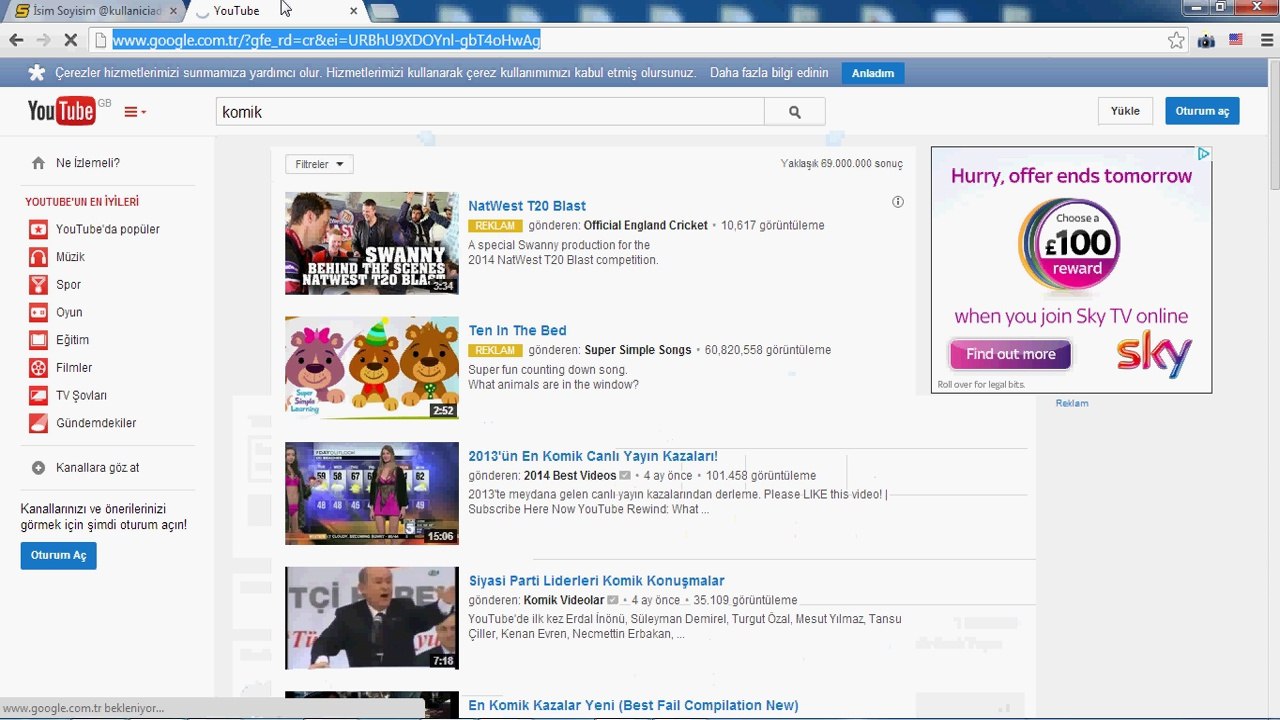Open En Komik Kazalar Yeni video link
This screenshot has width=1280, height=720.
[633, 705]
